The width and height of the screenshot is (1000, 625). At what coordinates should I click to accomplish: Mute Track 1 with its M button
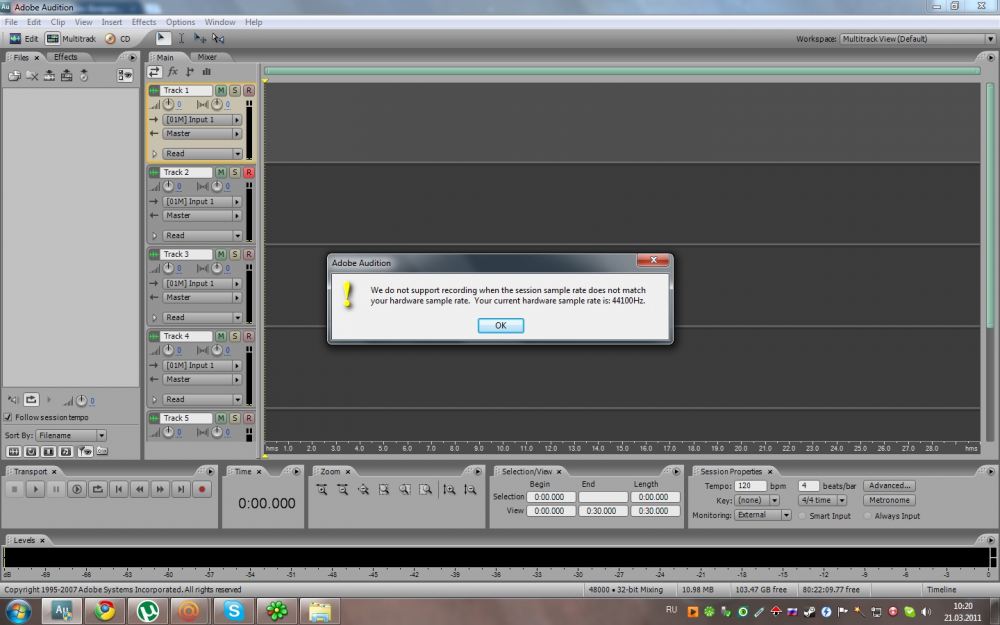(x=221, y=91)
